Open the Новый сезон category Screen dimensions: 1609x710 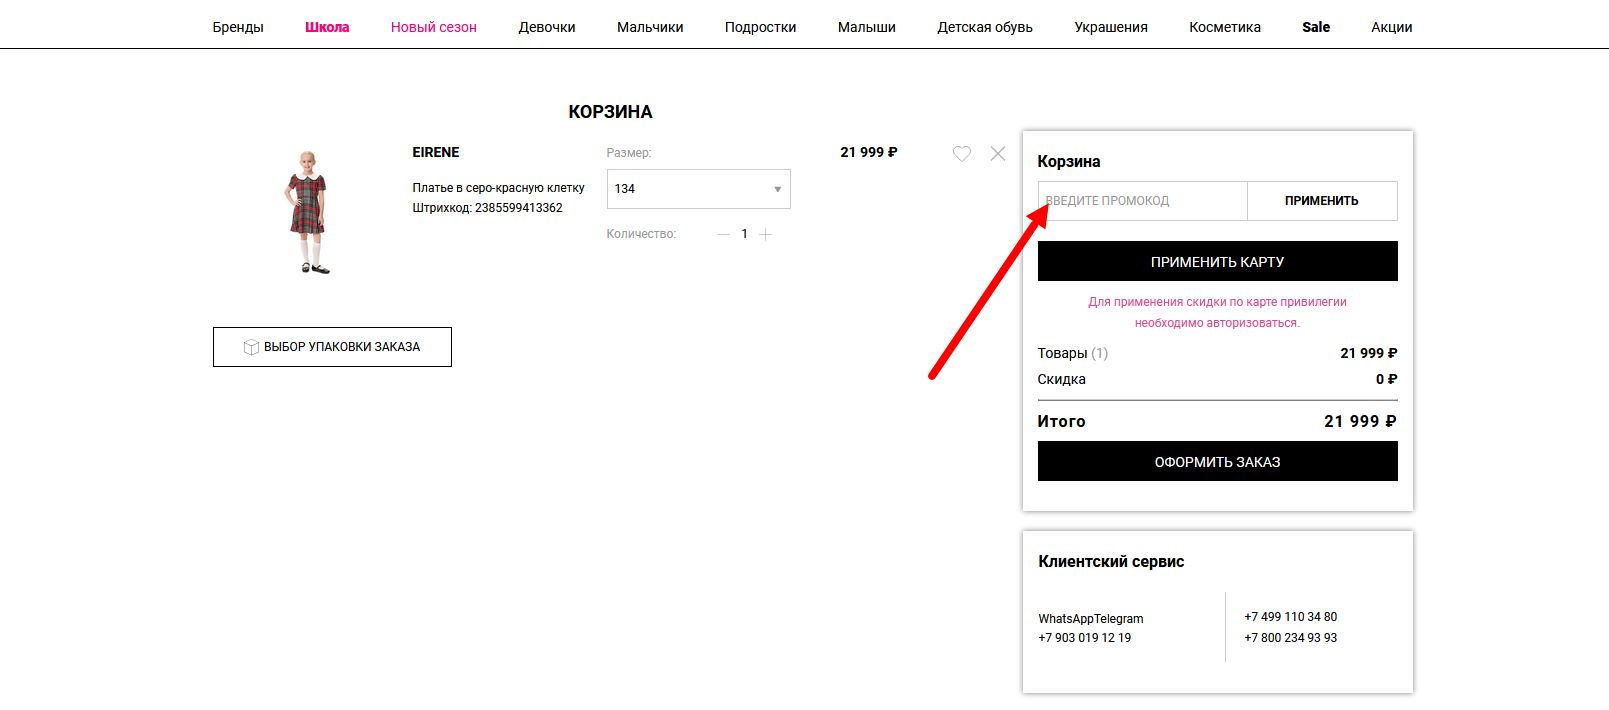coord(433,27)
